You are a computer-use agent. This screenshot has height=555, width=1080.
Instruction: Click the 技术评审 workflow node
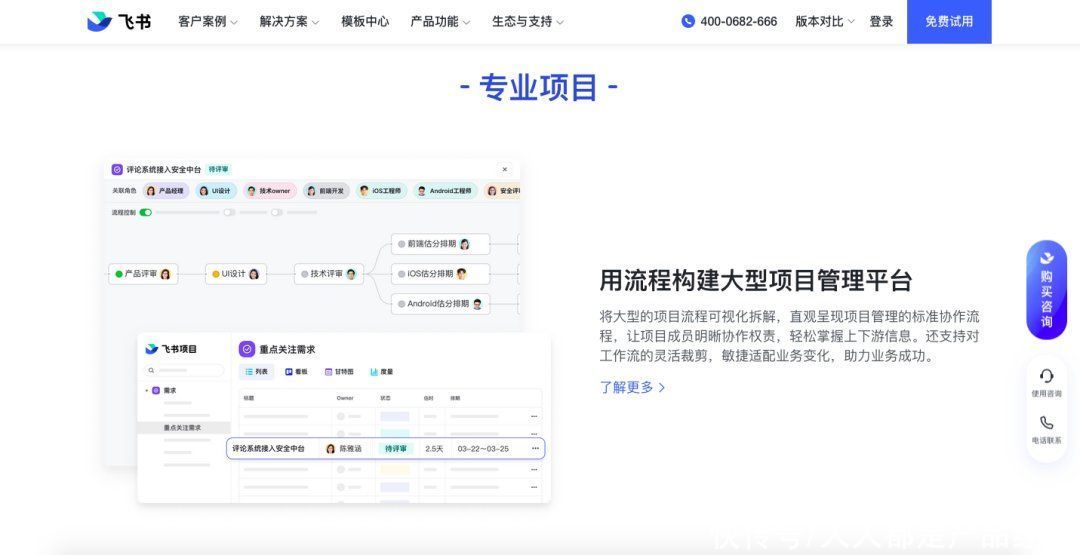coord(329,274)
